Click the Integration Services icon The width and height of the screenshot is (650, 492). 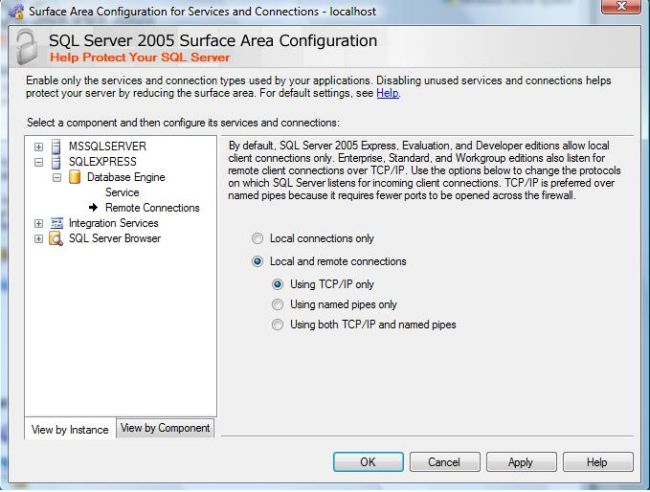(56, 223)
